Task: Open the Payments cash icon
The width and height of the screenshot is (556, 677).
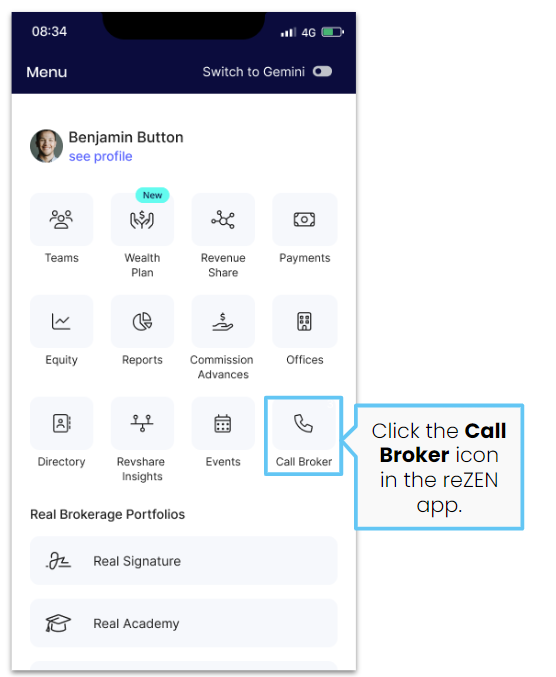Action: tap(304, 219)
